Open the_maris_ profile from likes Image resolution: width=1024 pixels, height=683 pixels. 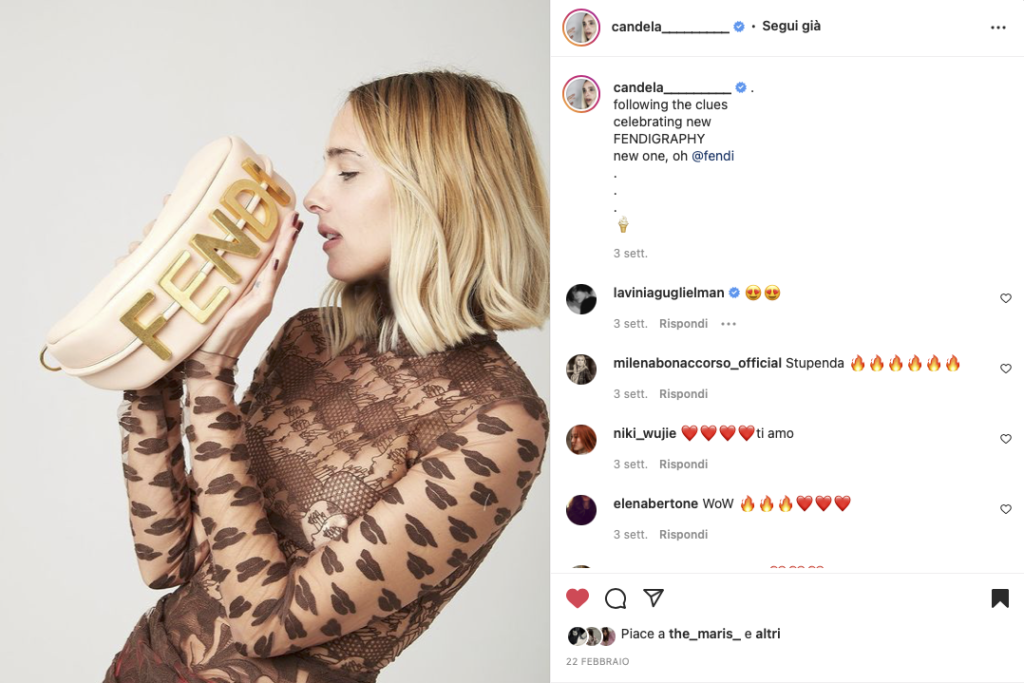pos(705,633)
